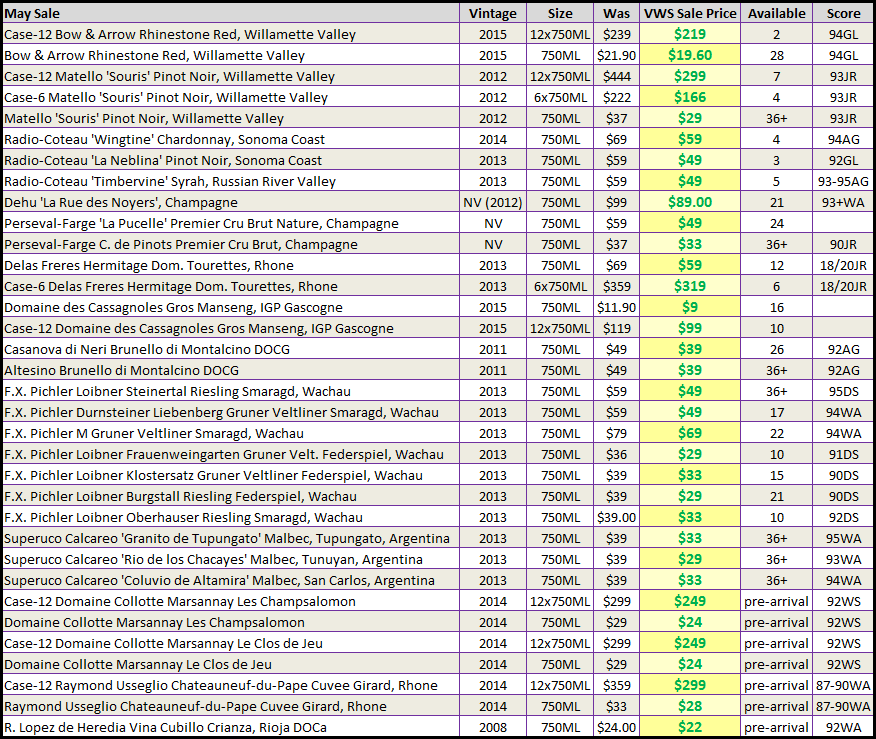Click the 93+WA score cell
Screen dimensions: 876x739
pos(843,202)
